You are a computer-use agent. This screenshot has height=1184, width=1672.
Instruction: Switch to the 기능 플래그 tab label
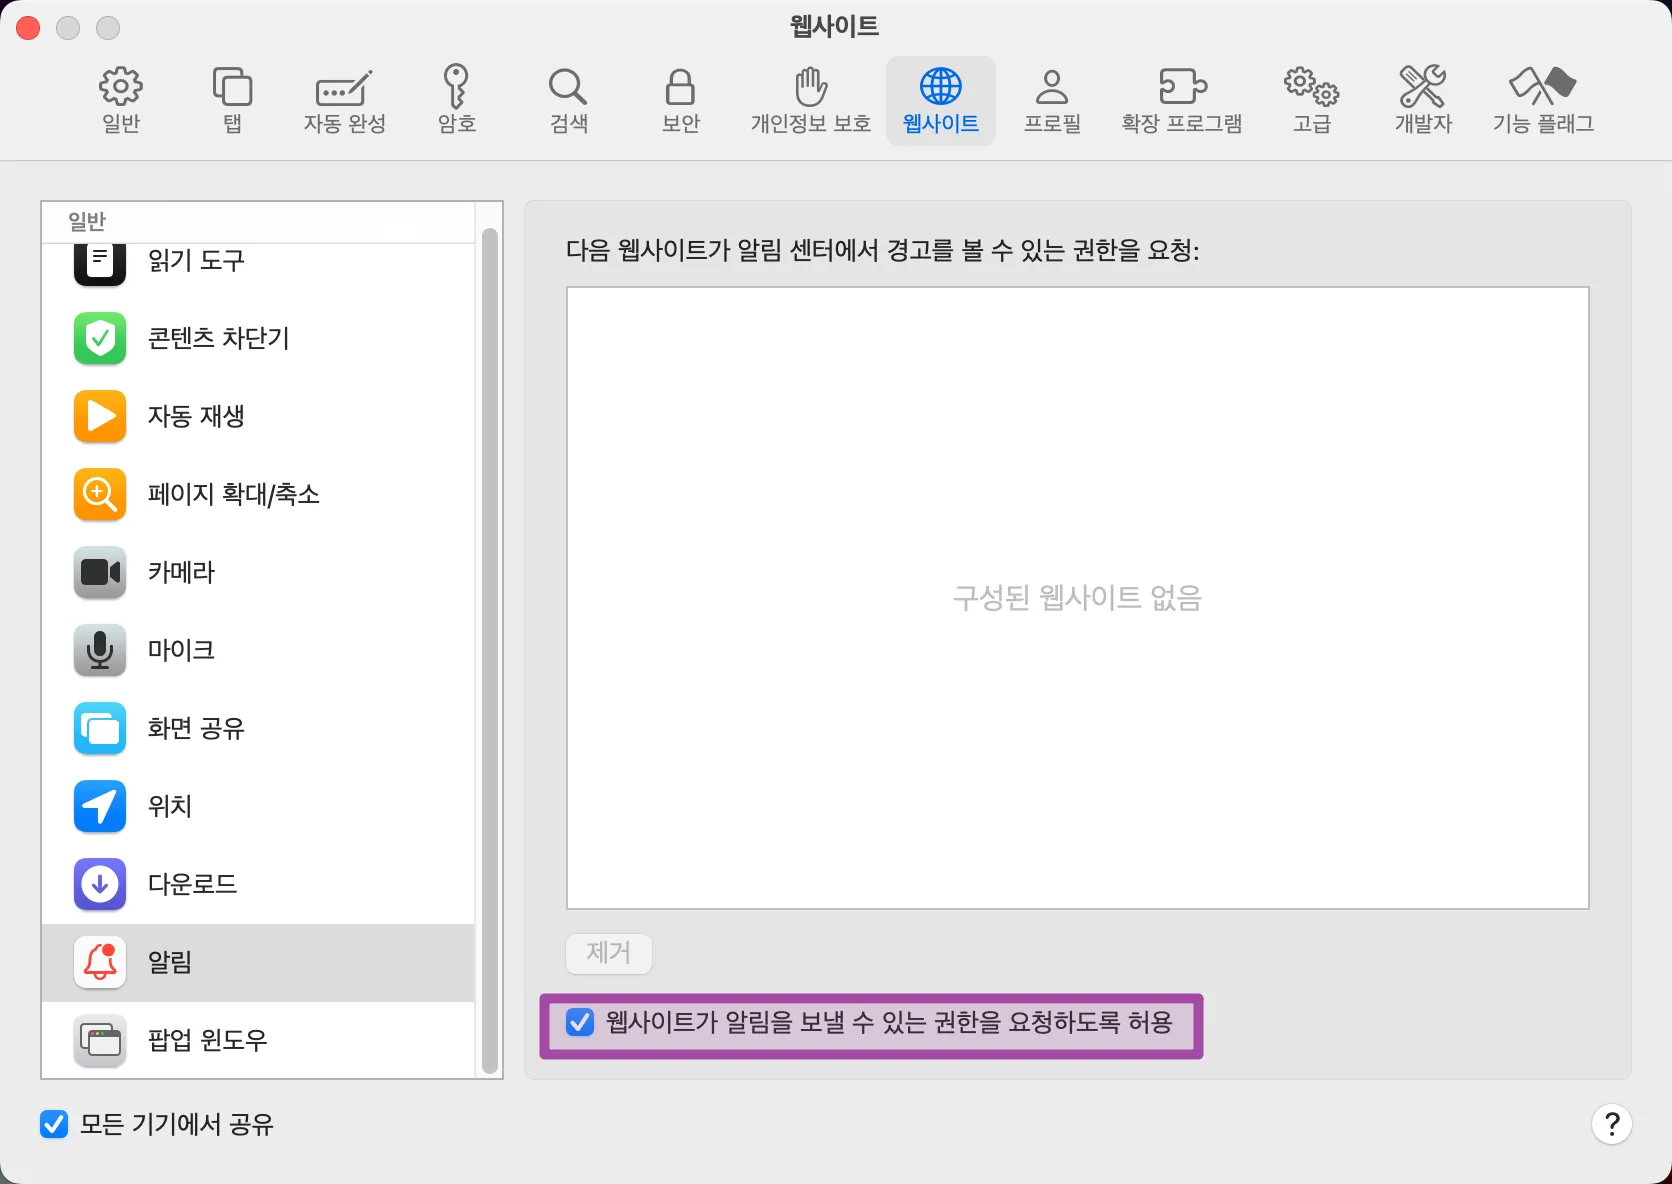[1543, 123]
